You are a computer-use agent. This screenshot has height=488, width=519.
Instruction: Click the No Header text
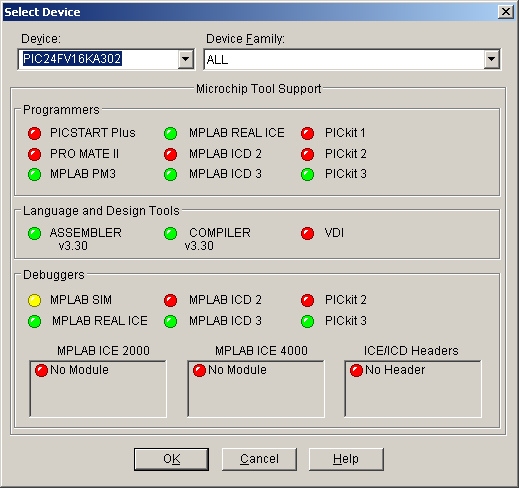pos(395,370)
